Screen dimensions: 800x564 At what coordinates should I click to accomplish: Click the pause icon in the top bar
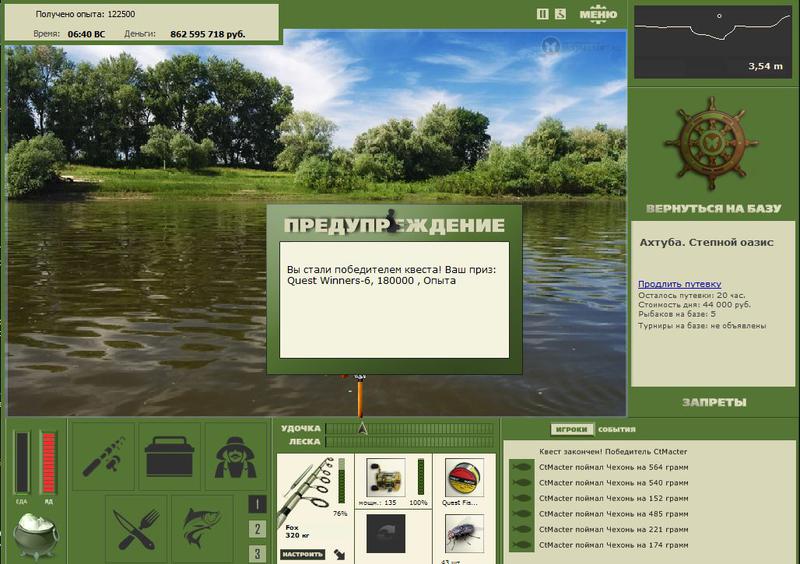(x=542, y=14)
